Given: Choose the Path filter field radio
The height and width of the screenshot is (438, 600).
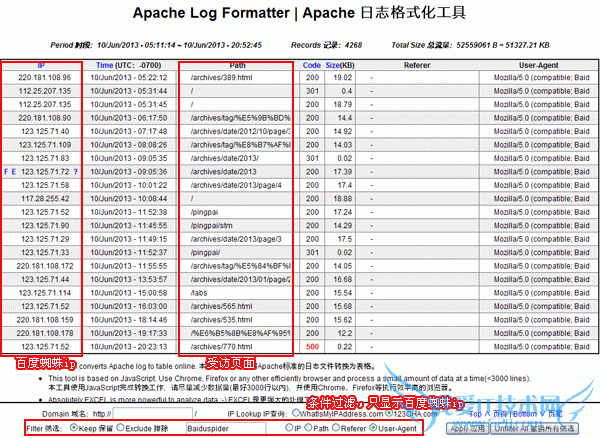Looking at the screenshot, I should pyautogui.click(x=308, y=428).
